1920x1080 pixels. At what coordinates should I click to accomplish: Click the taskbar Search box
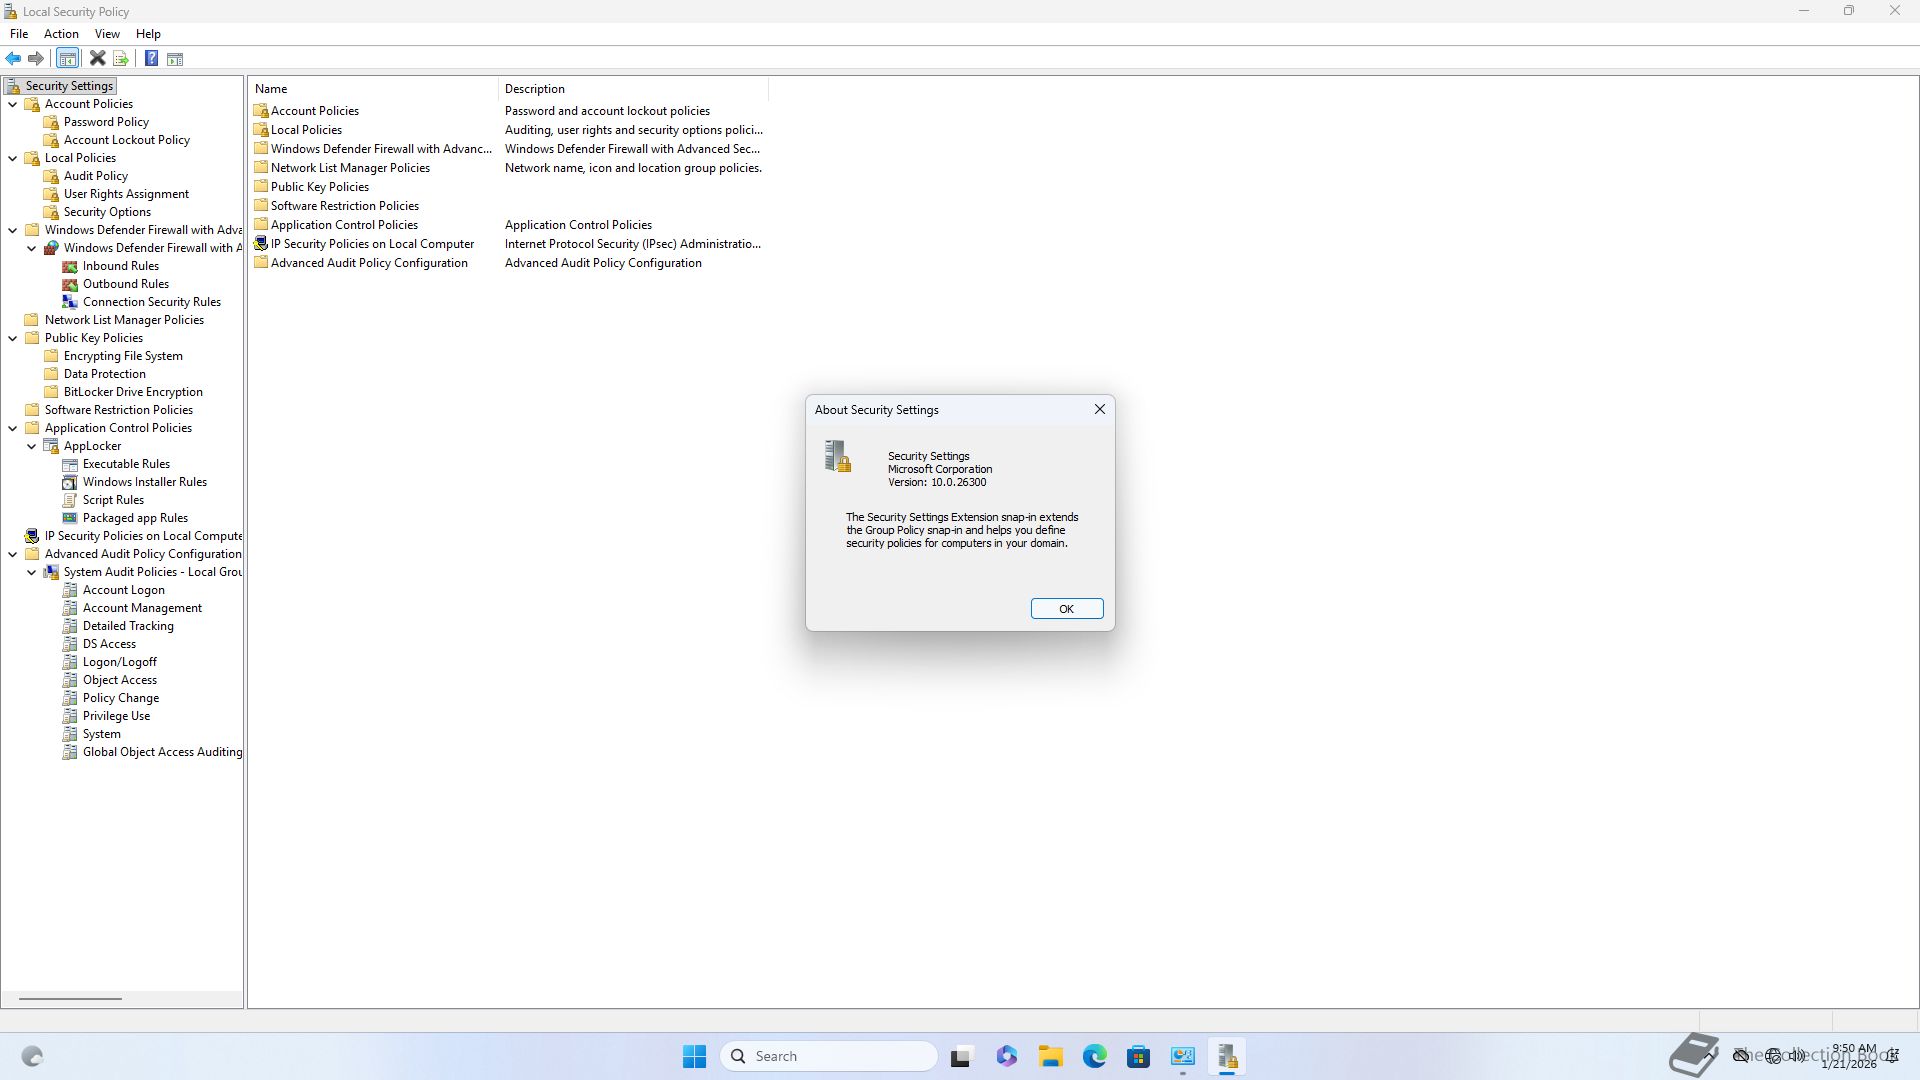pos(829,1056)
